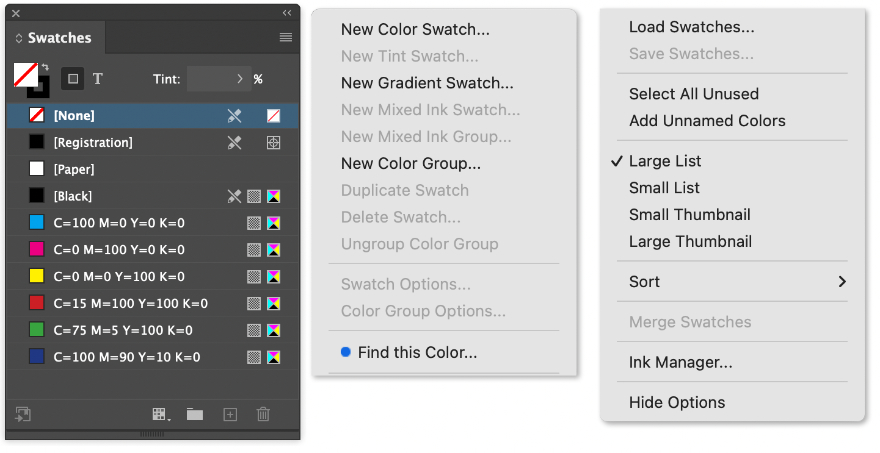Select formatting affects text T icon
Image resolution: width=880 pixels, height=453 pixels.
pos(98,79)
